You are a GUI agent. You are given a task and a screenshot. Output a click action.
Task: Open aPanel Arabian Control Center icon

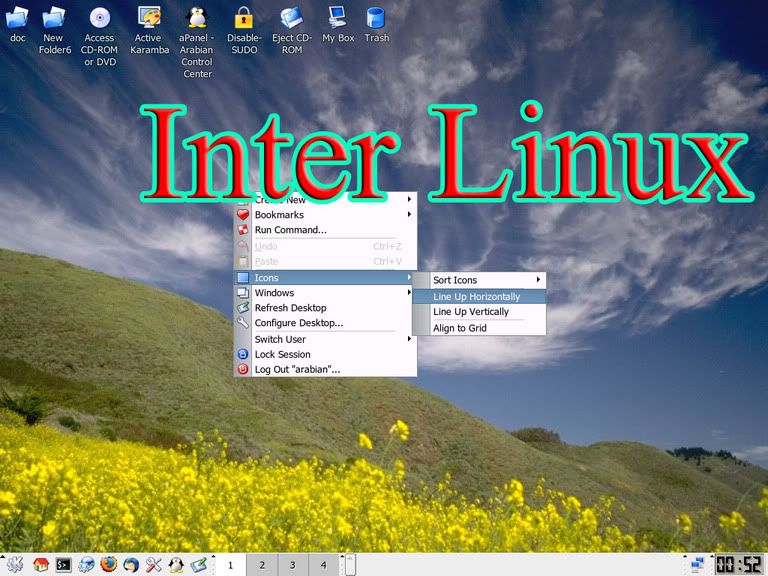197,19
